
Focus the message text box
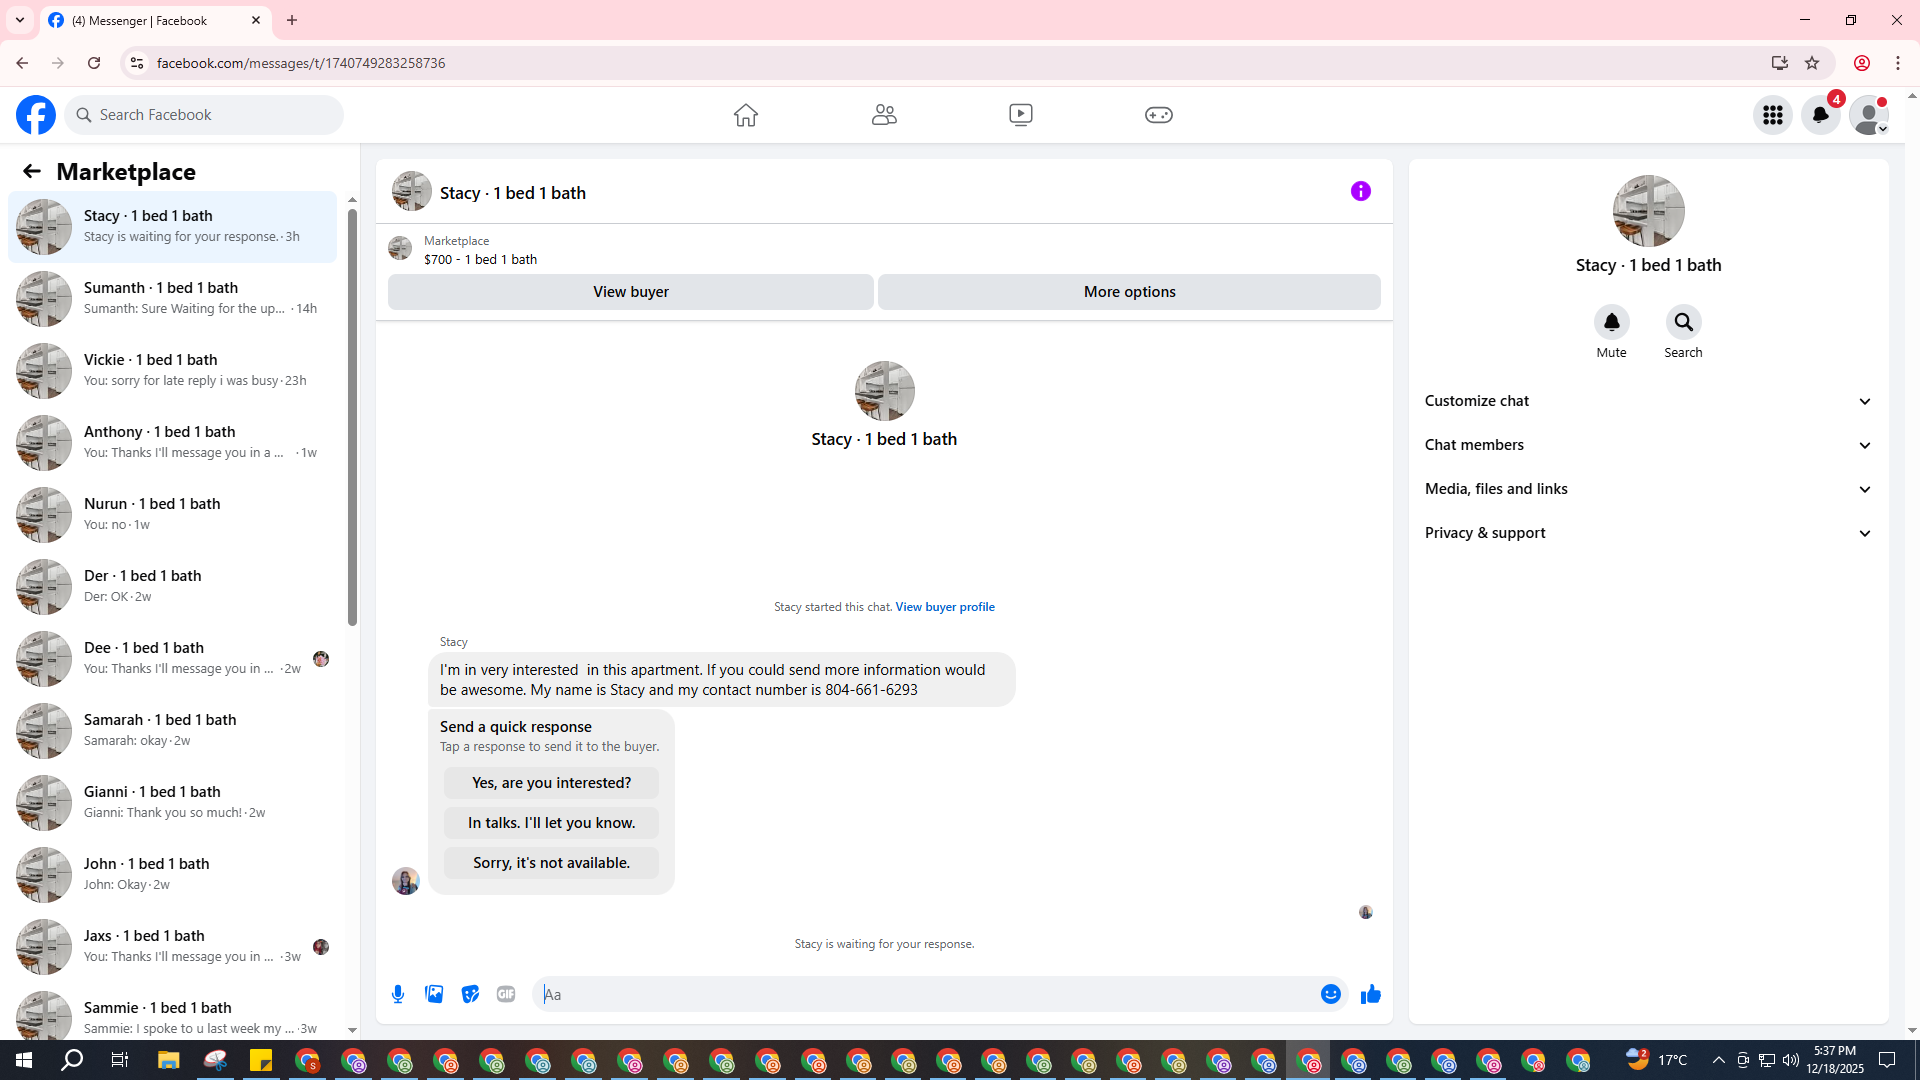pos(925,994)
